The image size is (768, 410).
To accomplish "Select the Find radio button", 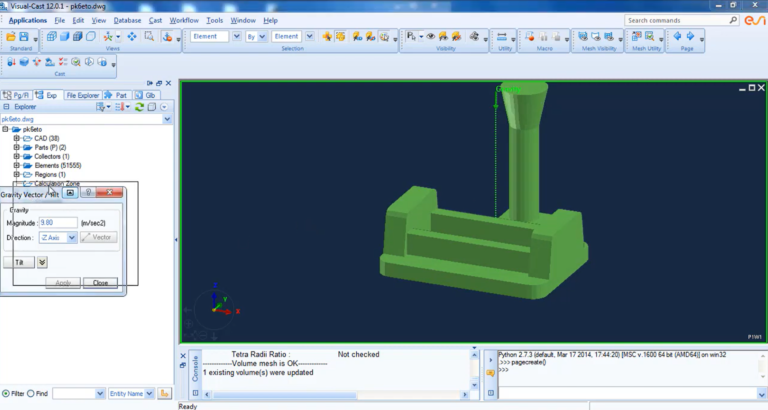I will coord(30,393).
